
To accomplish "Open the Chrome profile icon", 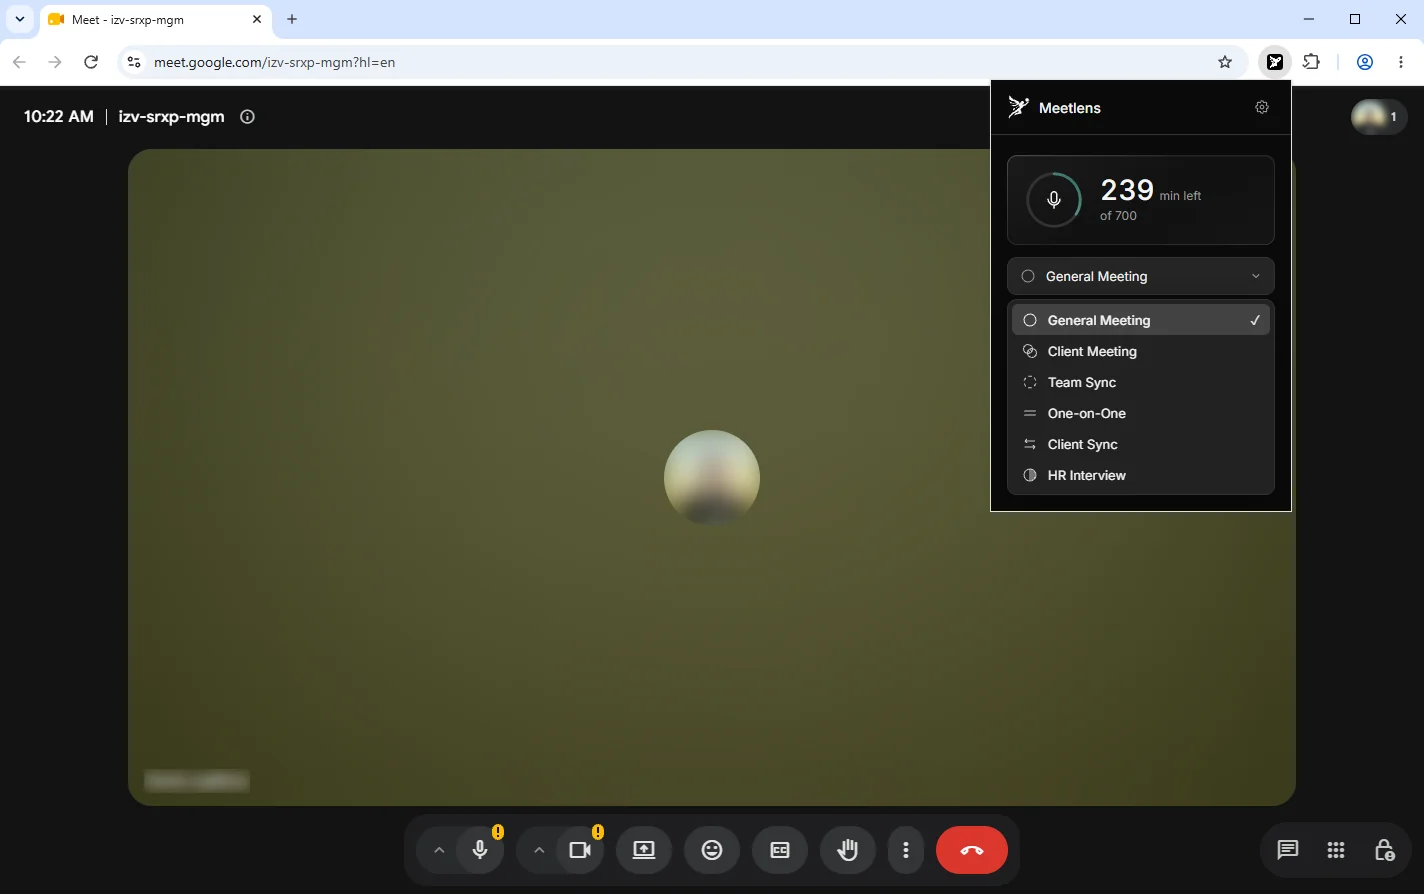I will pyautogui.click(x=1365, y=62).
